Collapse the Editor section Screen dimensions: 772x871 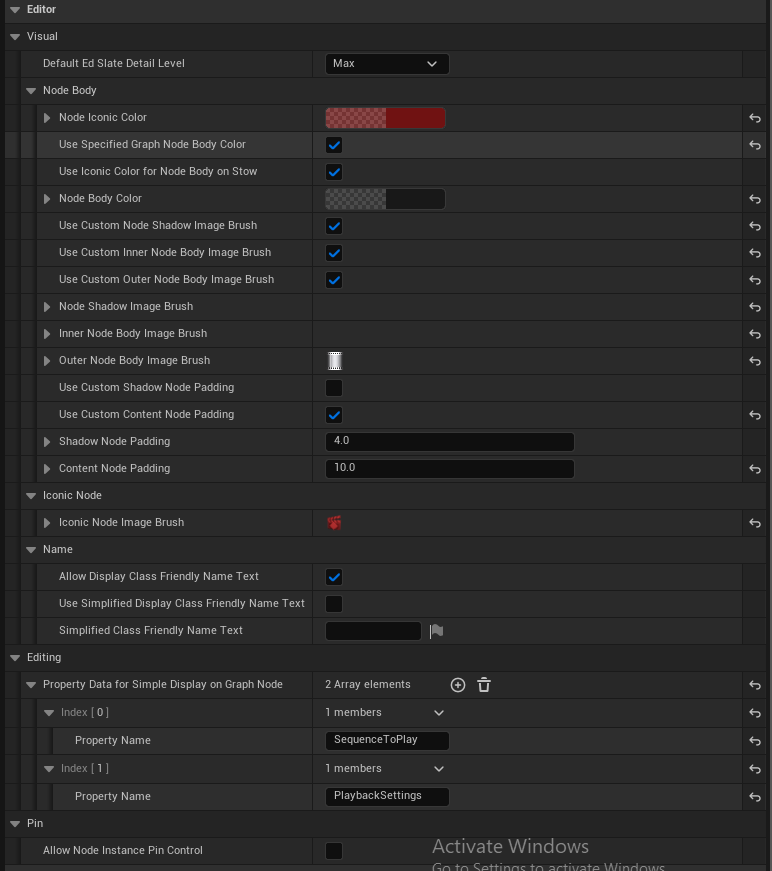pos(15,9)
